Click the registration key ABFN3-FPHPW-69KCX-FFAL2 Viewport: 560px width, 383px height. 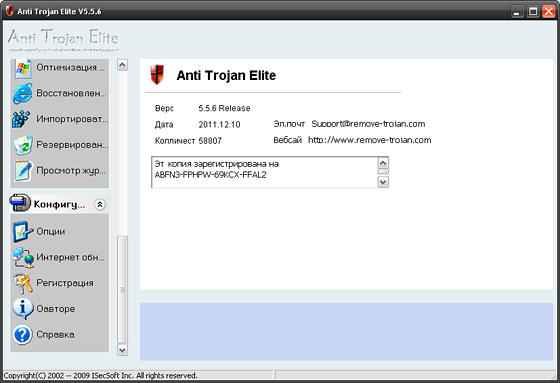click(210, 175)
